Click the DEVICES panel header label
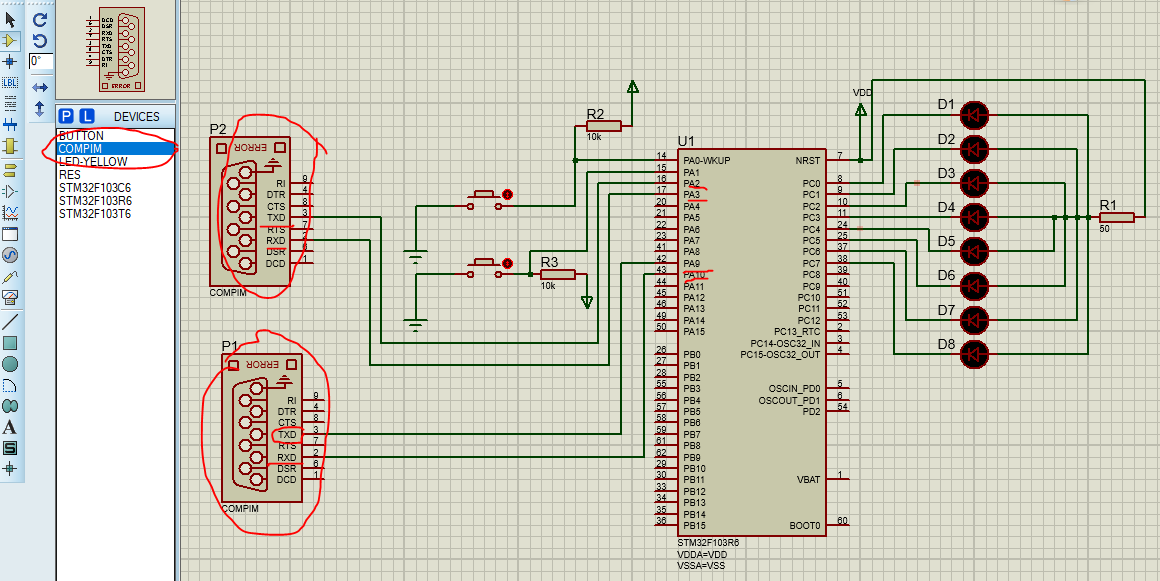The image size is (1160, 581). (136, 116)
